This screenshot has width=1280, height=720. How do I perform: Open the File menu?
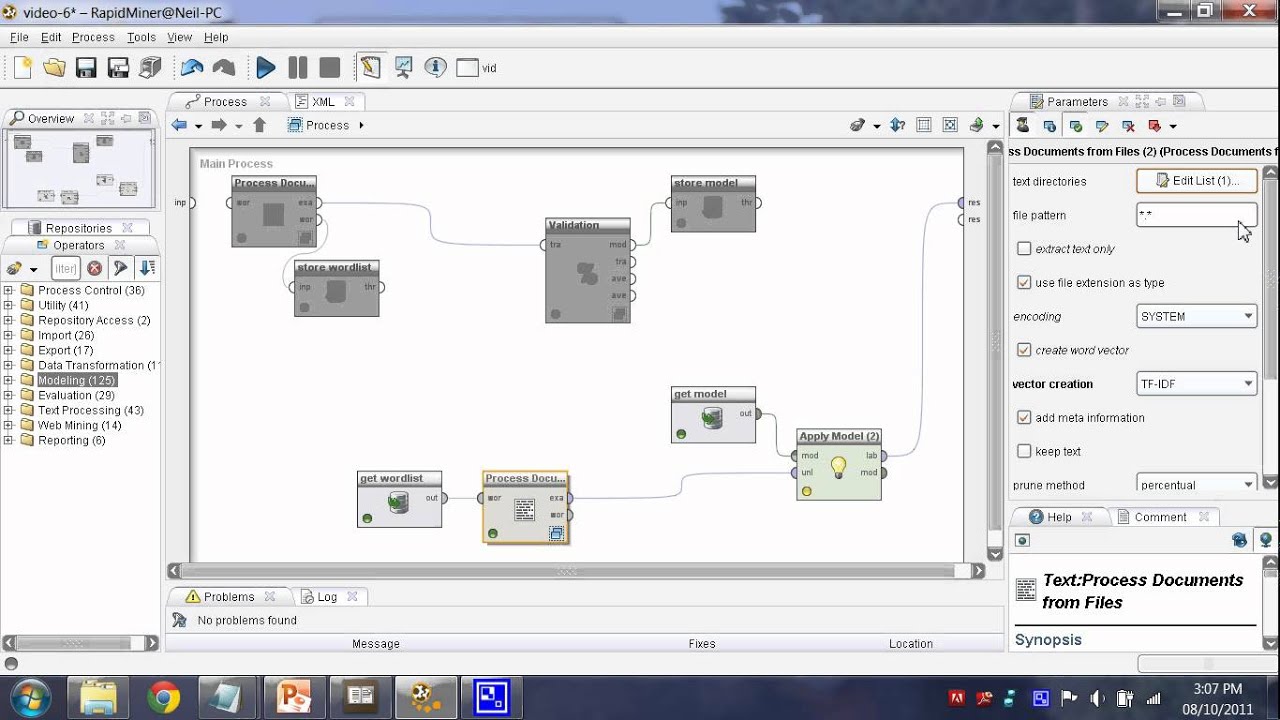tap(19, 37)
